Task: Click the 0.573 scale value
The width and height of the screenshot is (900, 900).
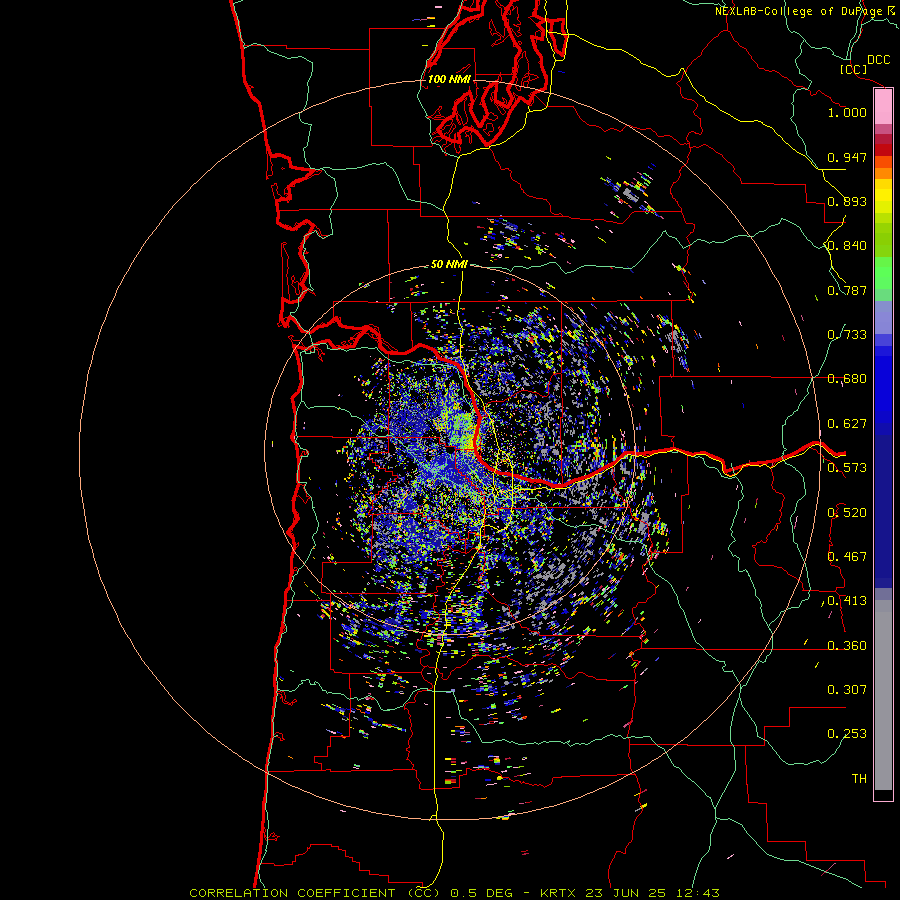Action: click(847, 468)
